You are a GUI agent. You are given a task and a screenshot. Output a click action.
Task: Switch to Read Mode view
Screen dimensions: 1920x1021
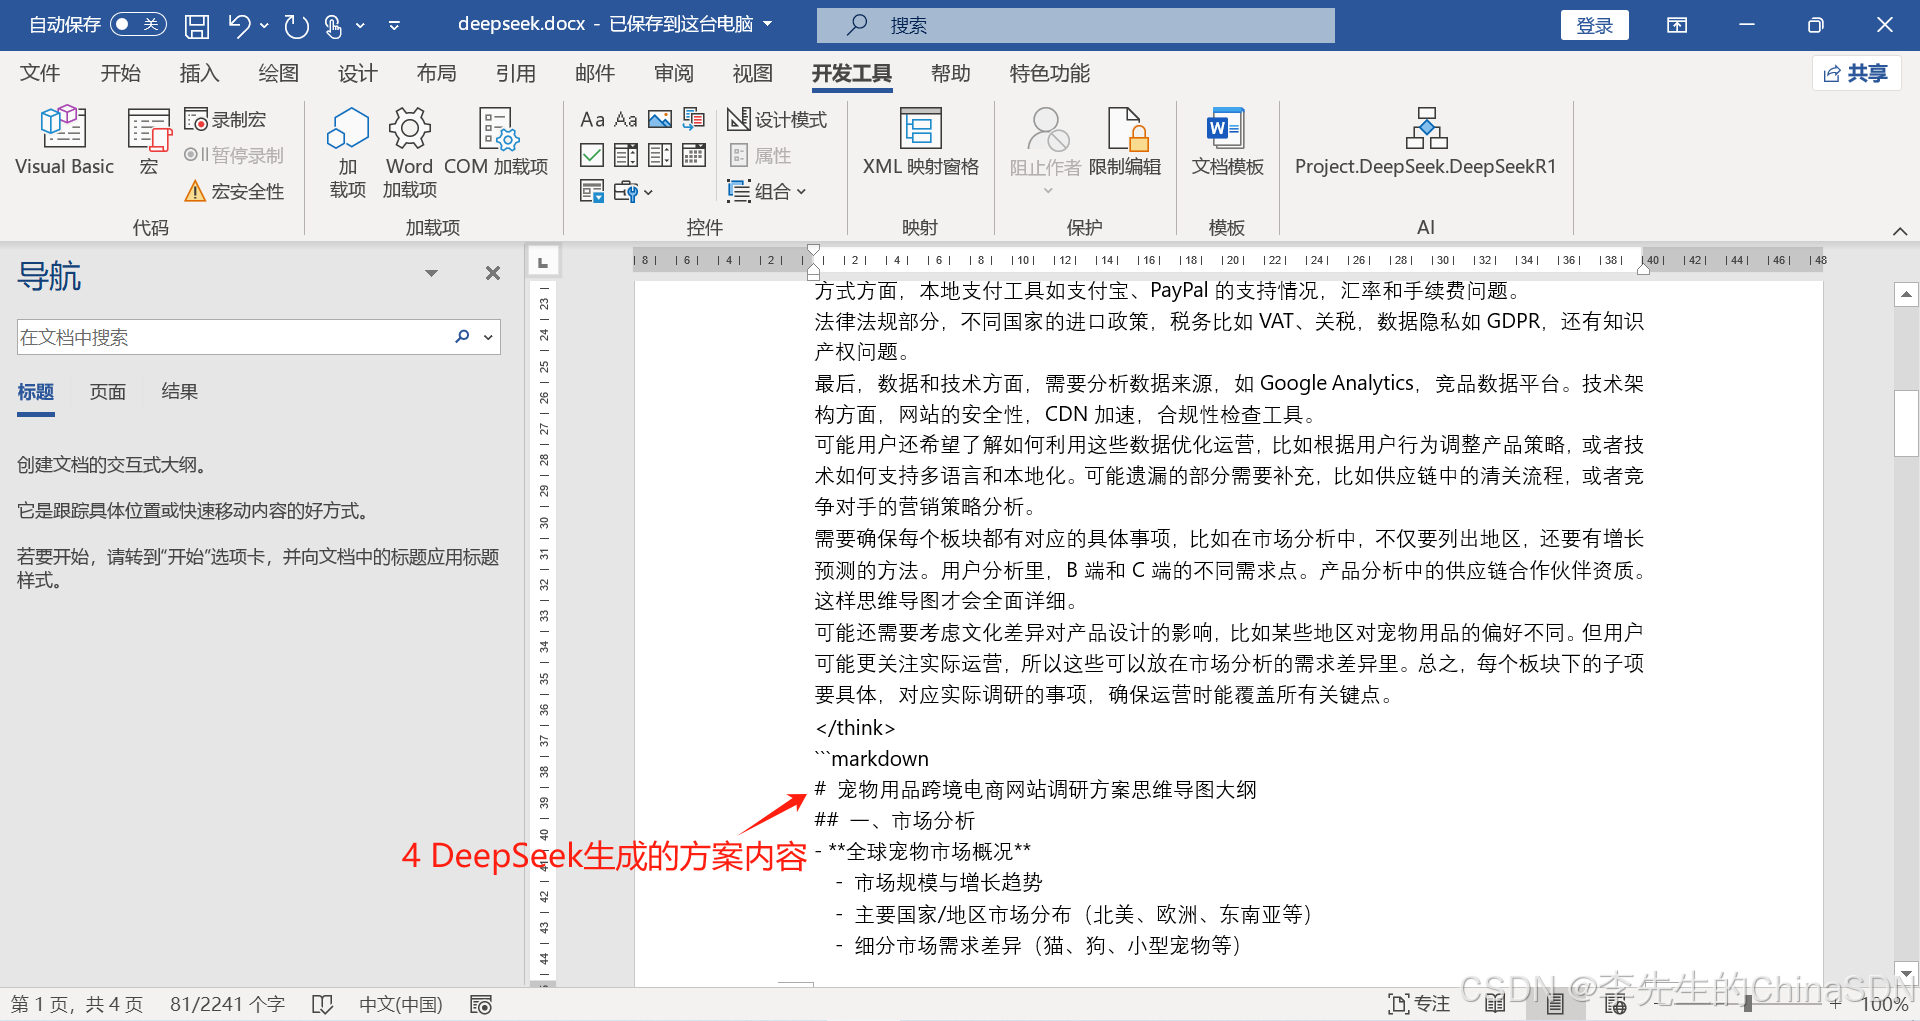pyautogui.click(x=1495, y=1004)
